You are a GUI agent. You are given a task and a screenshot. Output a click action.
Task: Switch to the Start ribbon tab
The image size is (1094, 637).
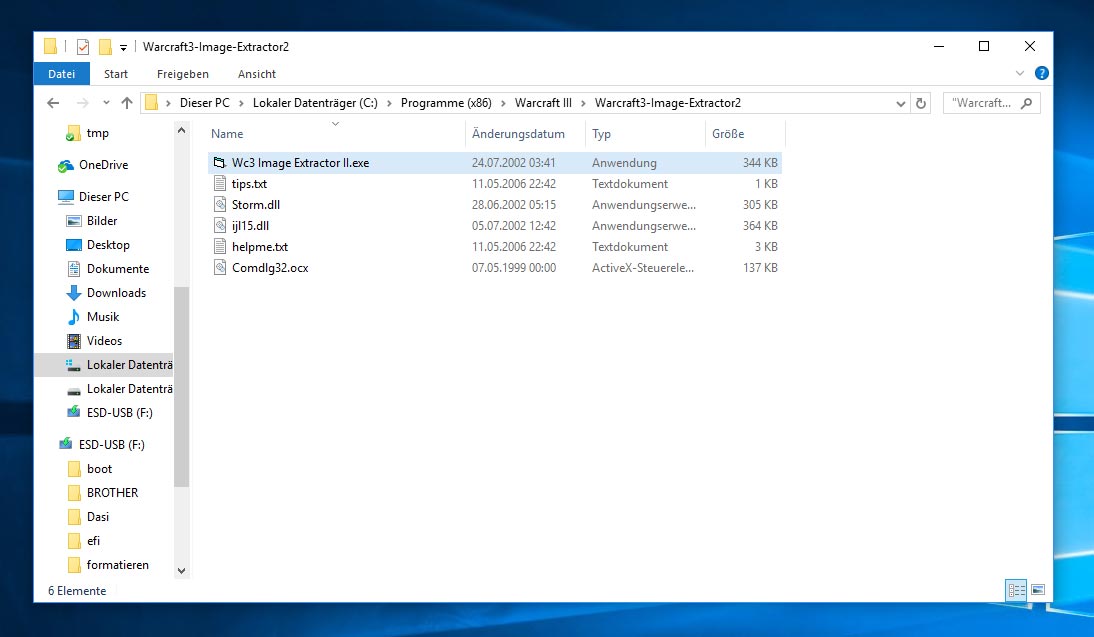click(116, 74)
